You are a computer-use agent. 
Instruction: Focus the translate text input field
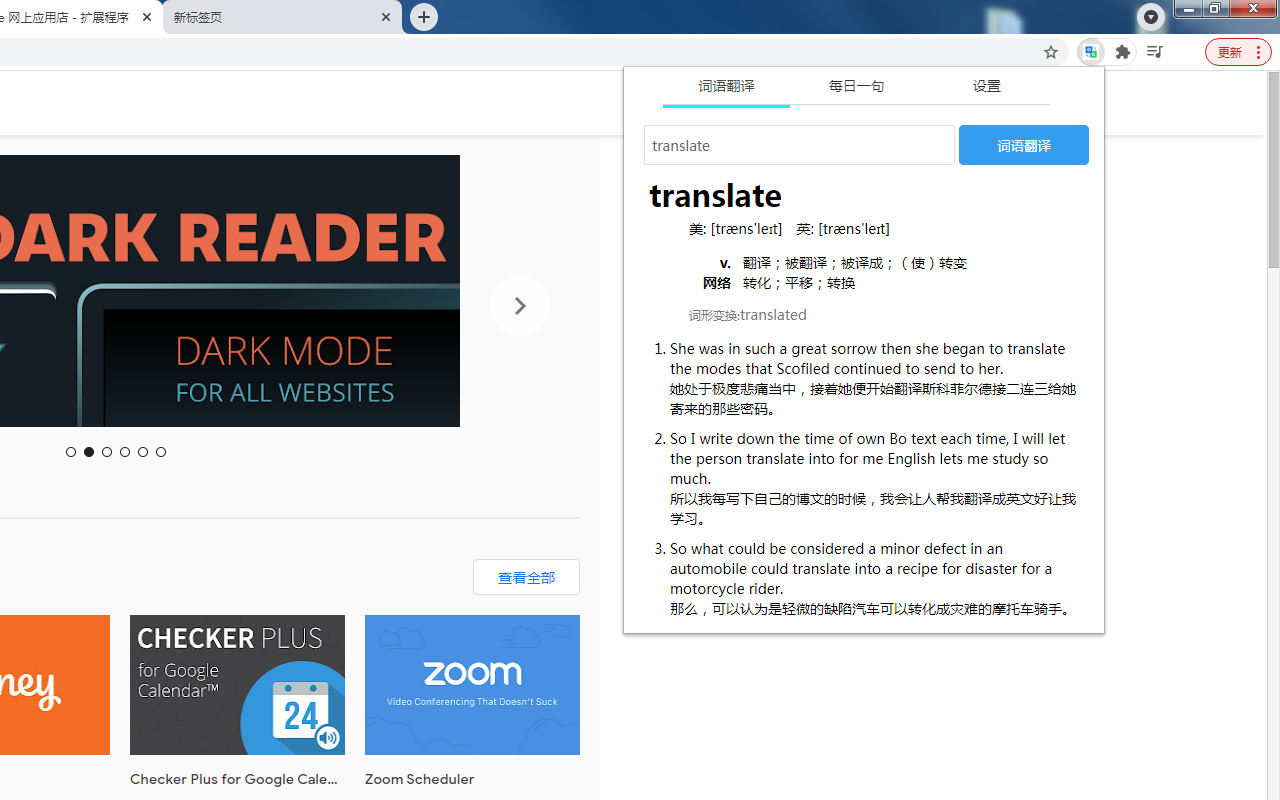pyautogui.click(x=799, y=145)
